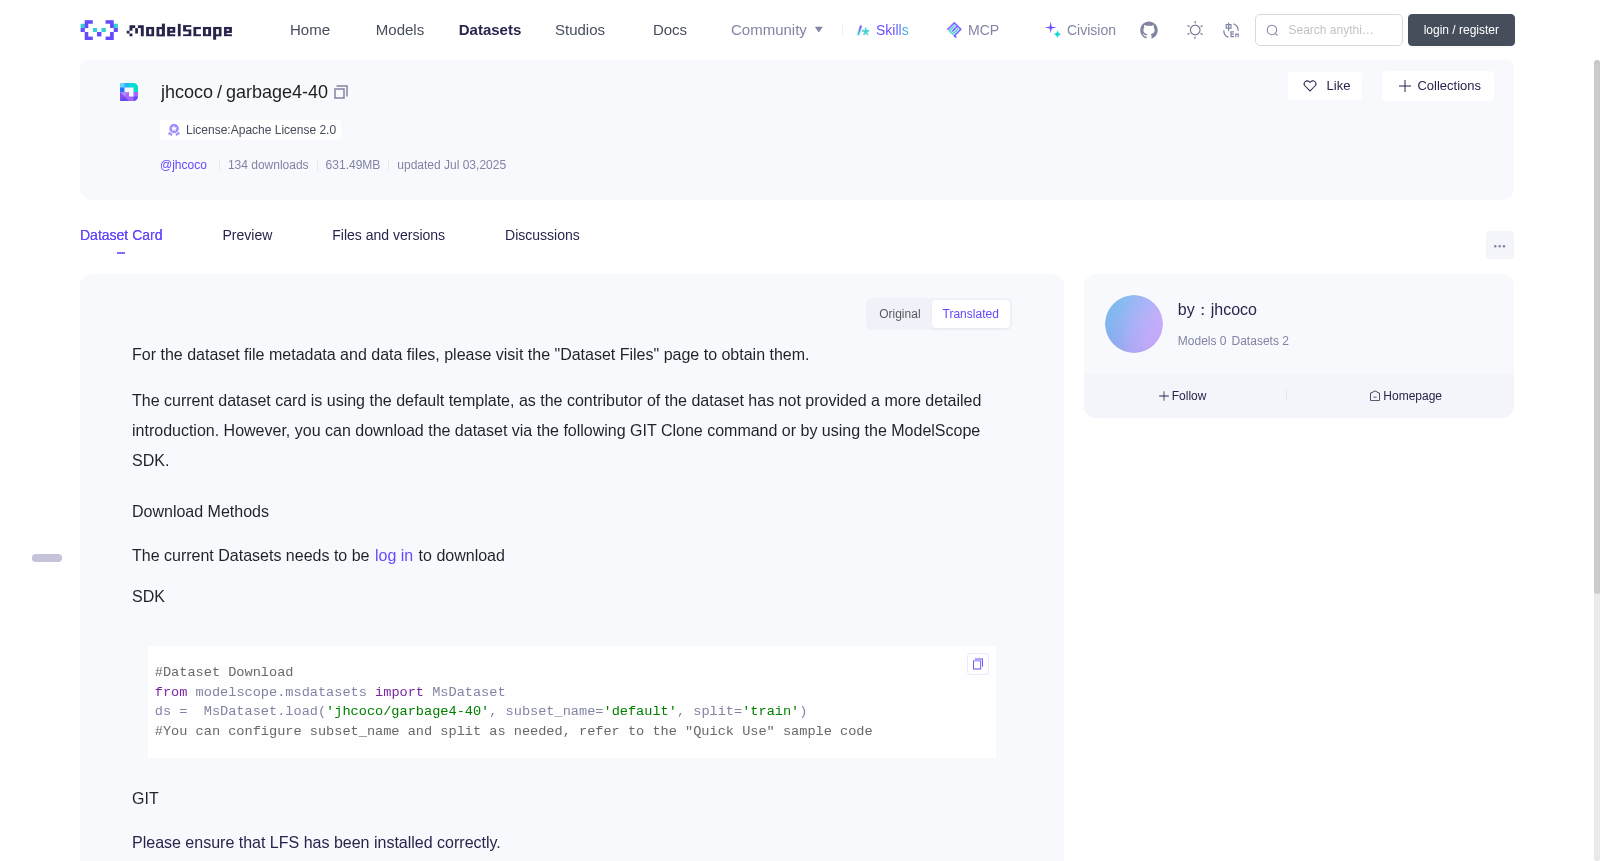This screenshot has width=1600, height=861.
Task: Click the page vertical scrollbar
Action: point(1596,325)
